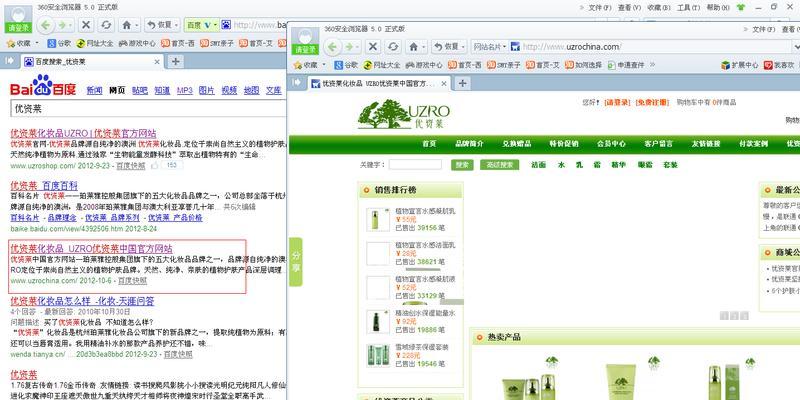This screenshot has width=800, height=400.
Task: Open 如何选择 bookmark in UZRO window
Action: tap(584, 65)
